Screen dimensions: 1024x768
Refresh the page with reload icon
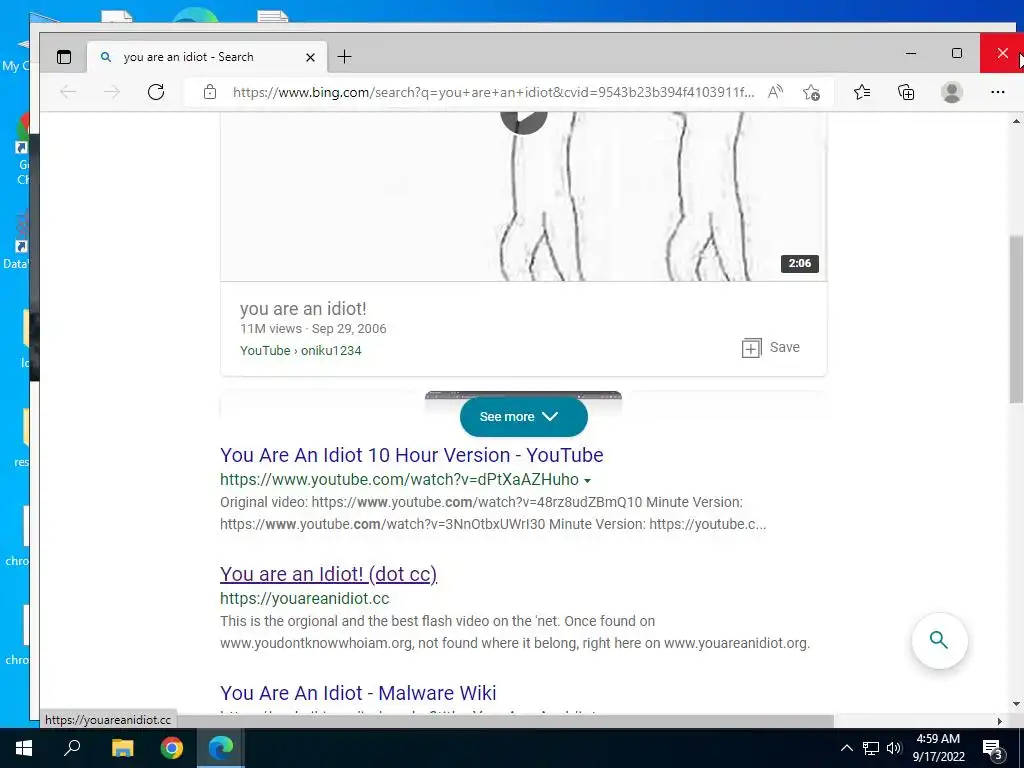155,92
